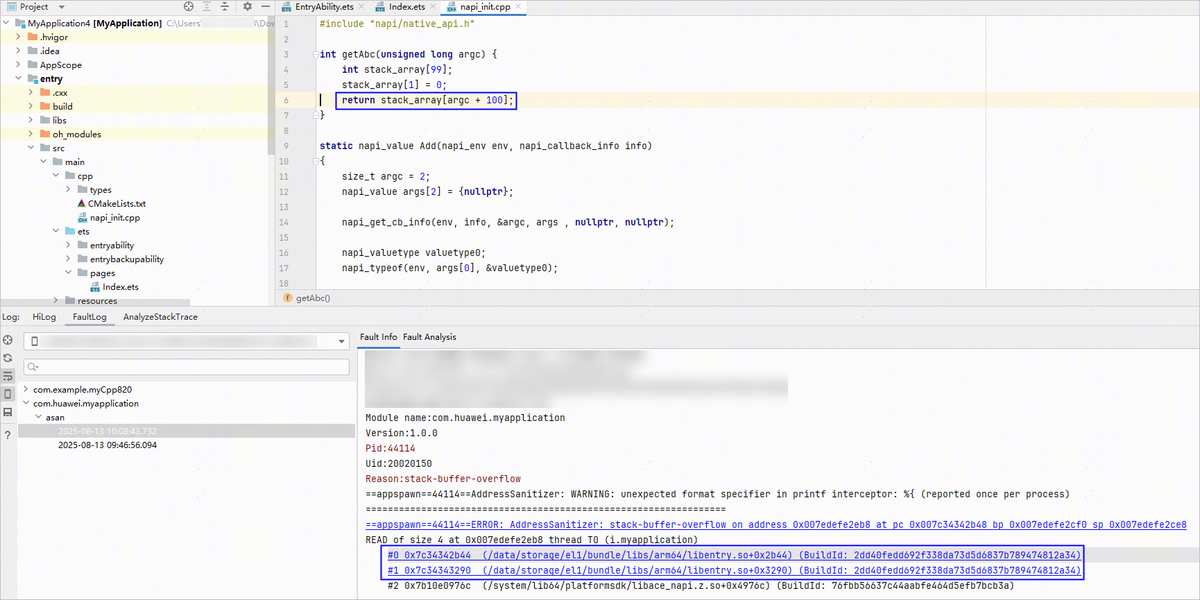The height and width of the screenshot is (600, 1200).
Task: Click the help question mark icon
Action: [8, 435]
